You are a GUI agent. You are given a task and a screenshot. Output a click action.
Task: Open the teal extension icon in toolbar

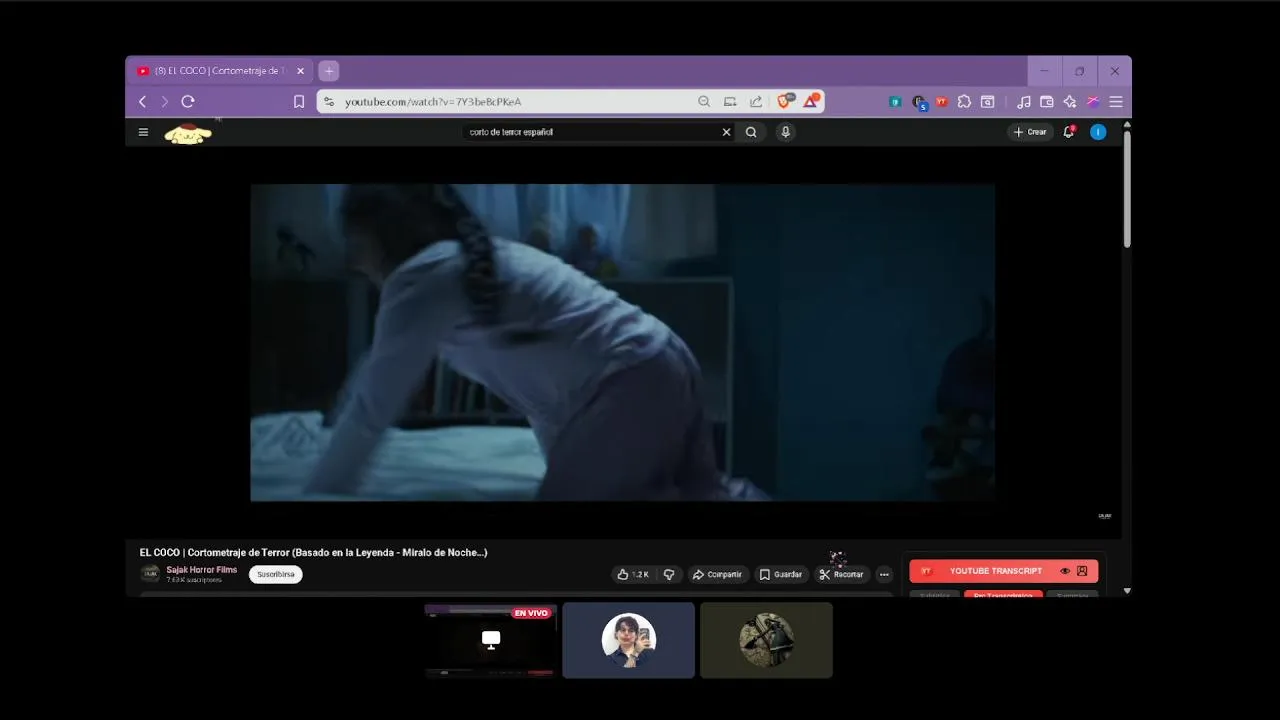click(895, 101)
